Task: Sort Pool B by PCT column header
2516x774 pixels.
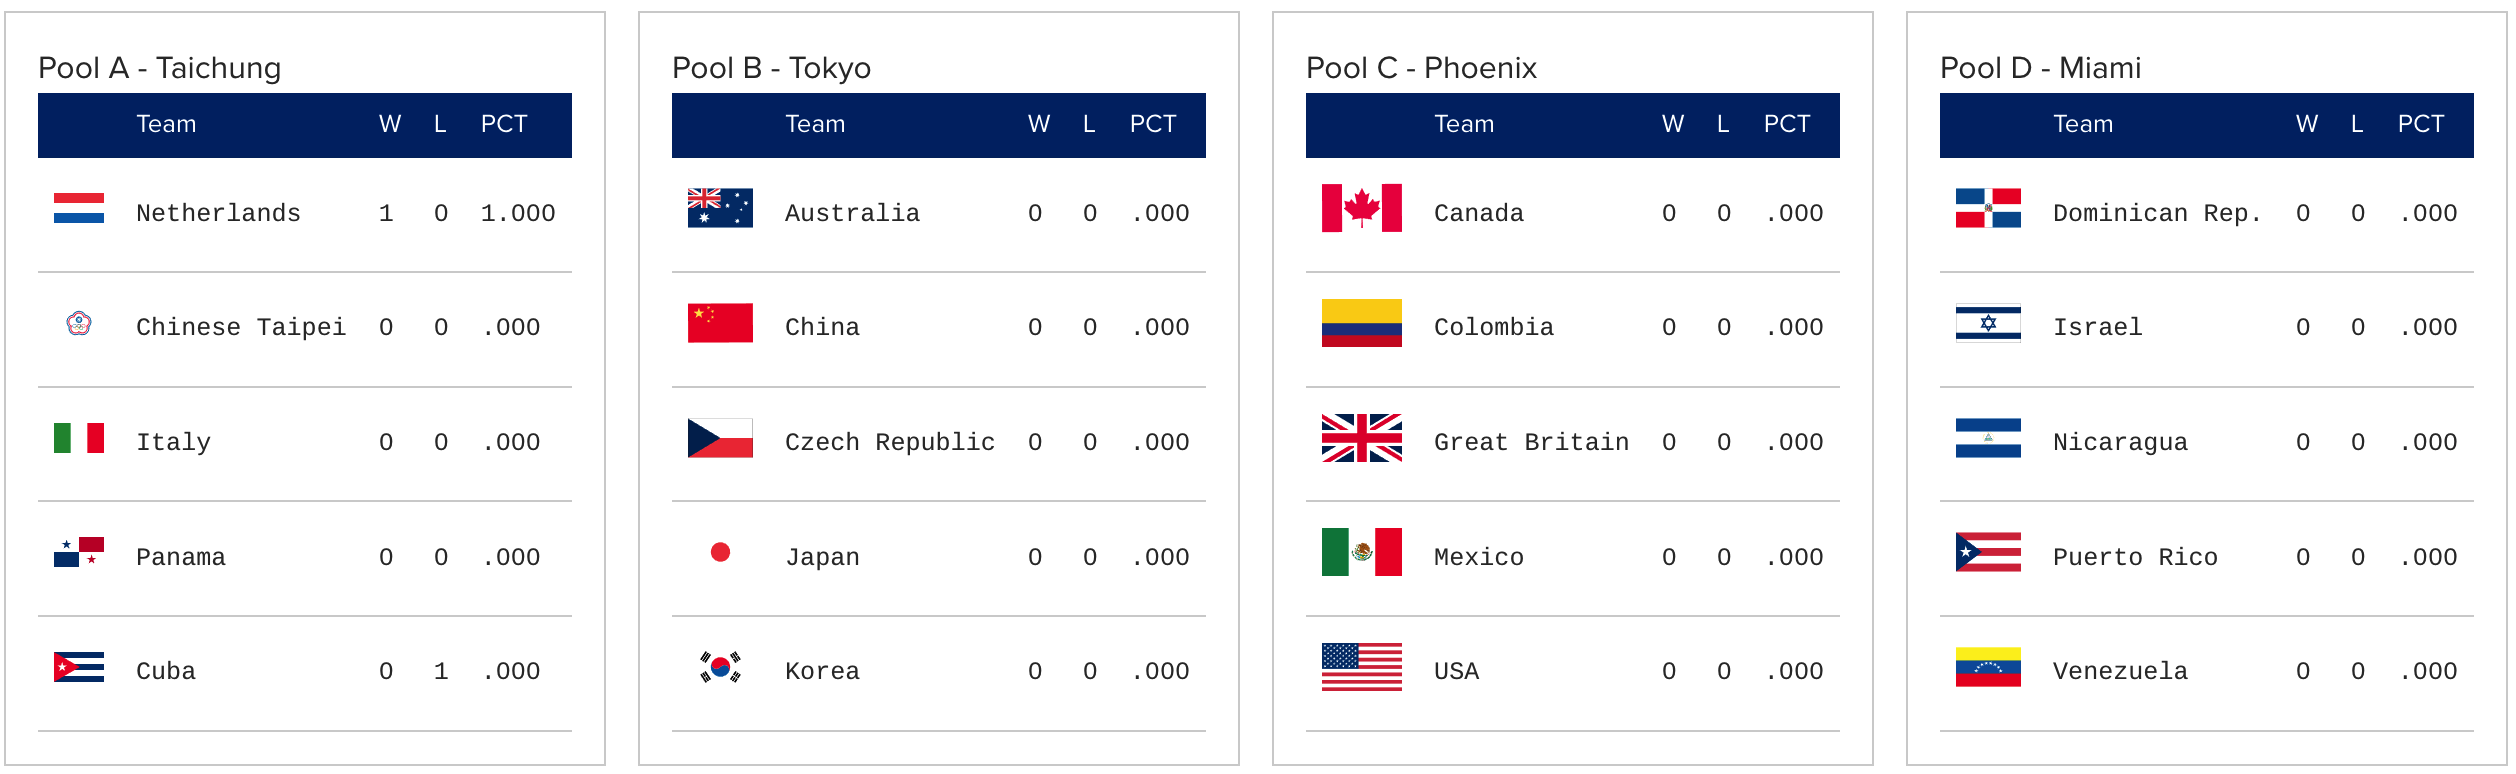Action: (x=1153, y=124)
